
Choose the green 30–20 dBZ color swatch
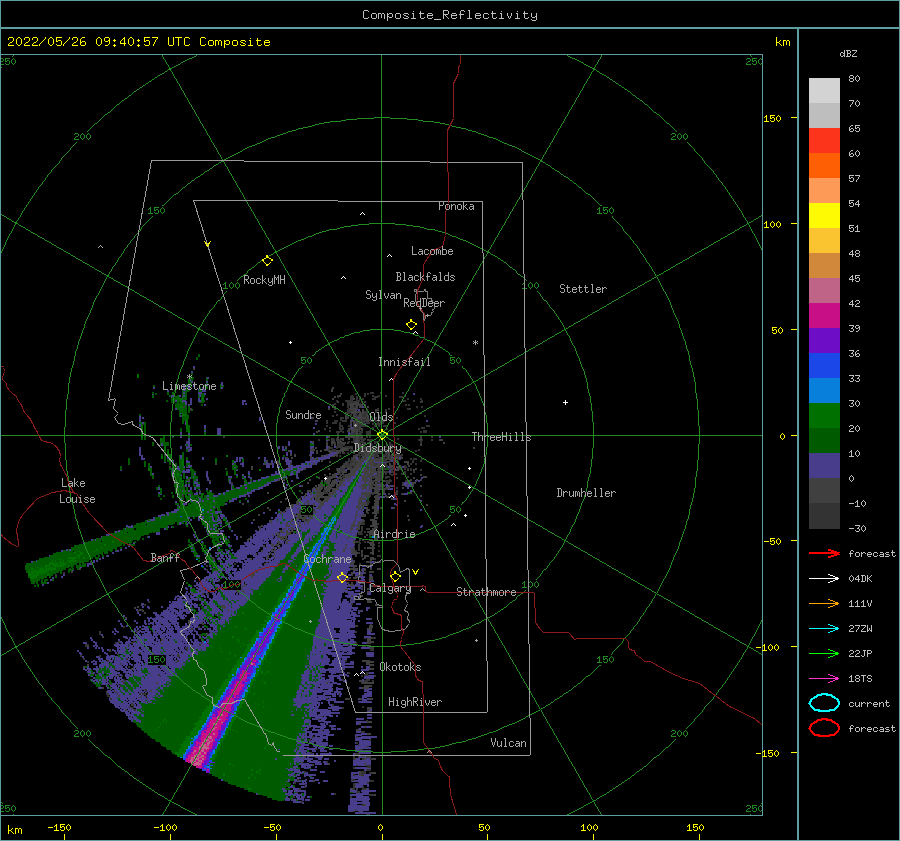(824, 416)
